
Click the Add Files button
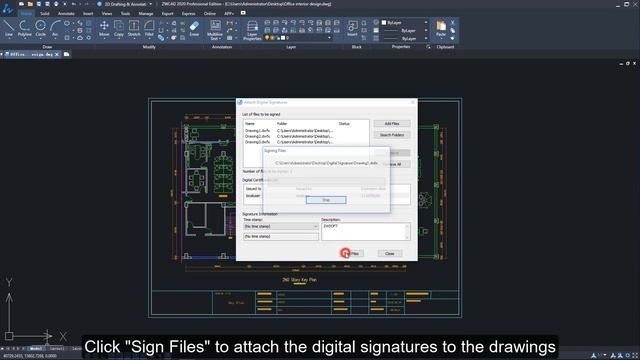point(392,124)
